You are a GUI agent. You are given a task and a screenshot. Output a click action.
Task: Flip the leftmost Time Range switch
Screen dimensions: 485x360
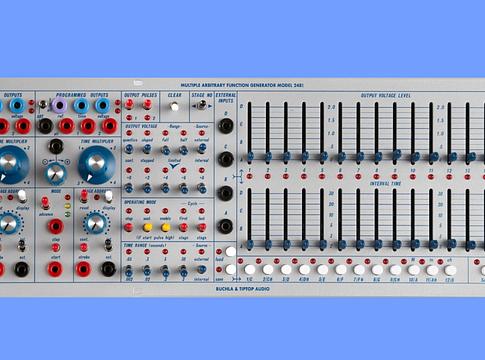(x=129, y=271)
